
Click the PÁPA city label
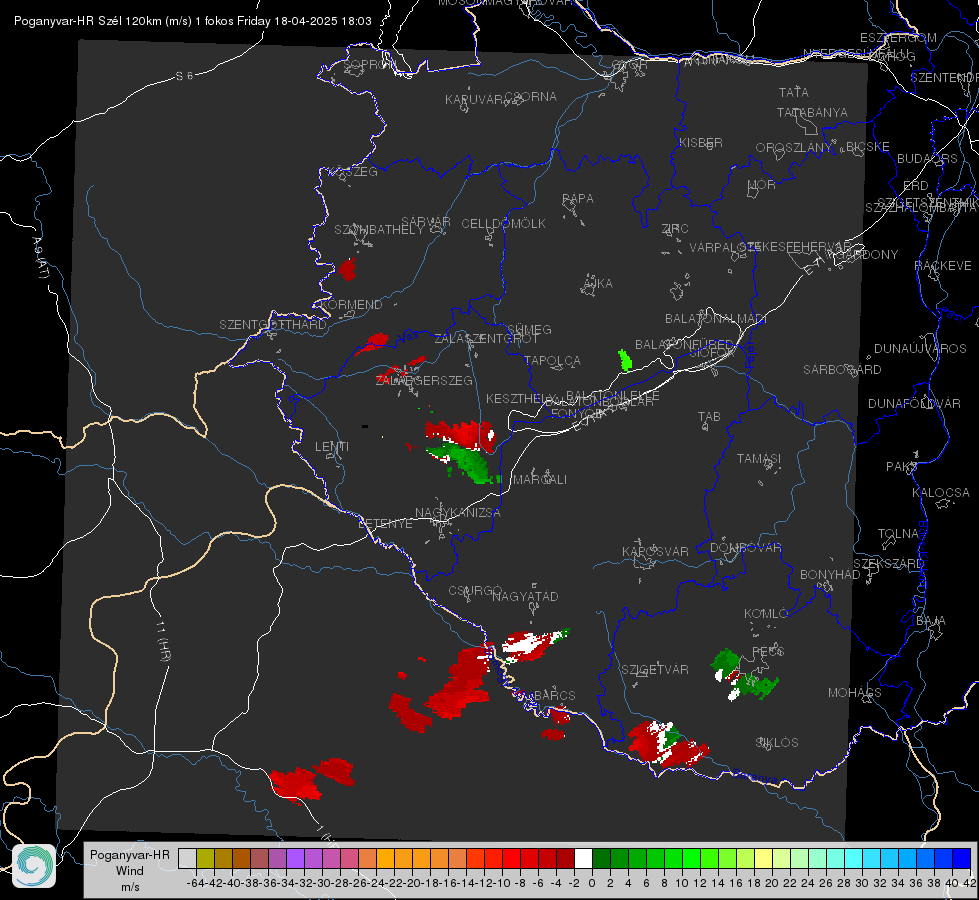[x=578, y=199]
